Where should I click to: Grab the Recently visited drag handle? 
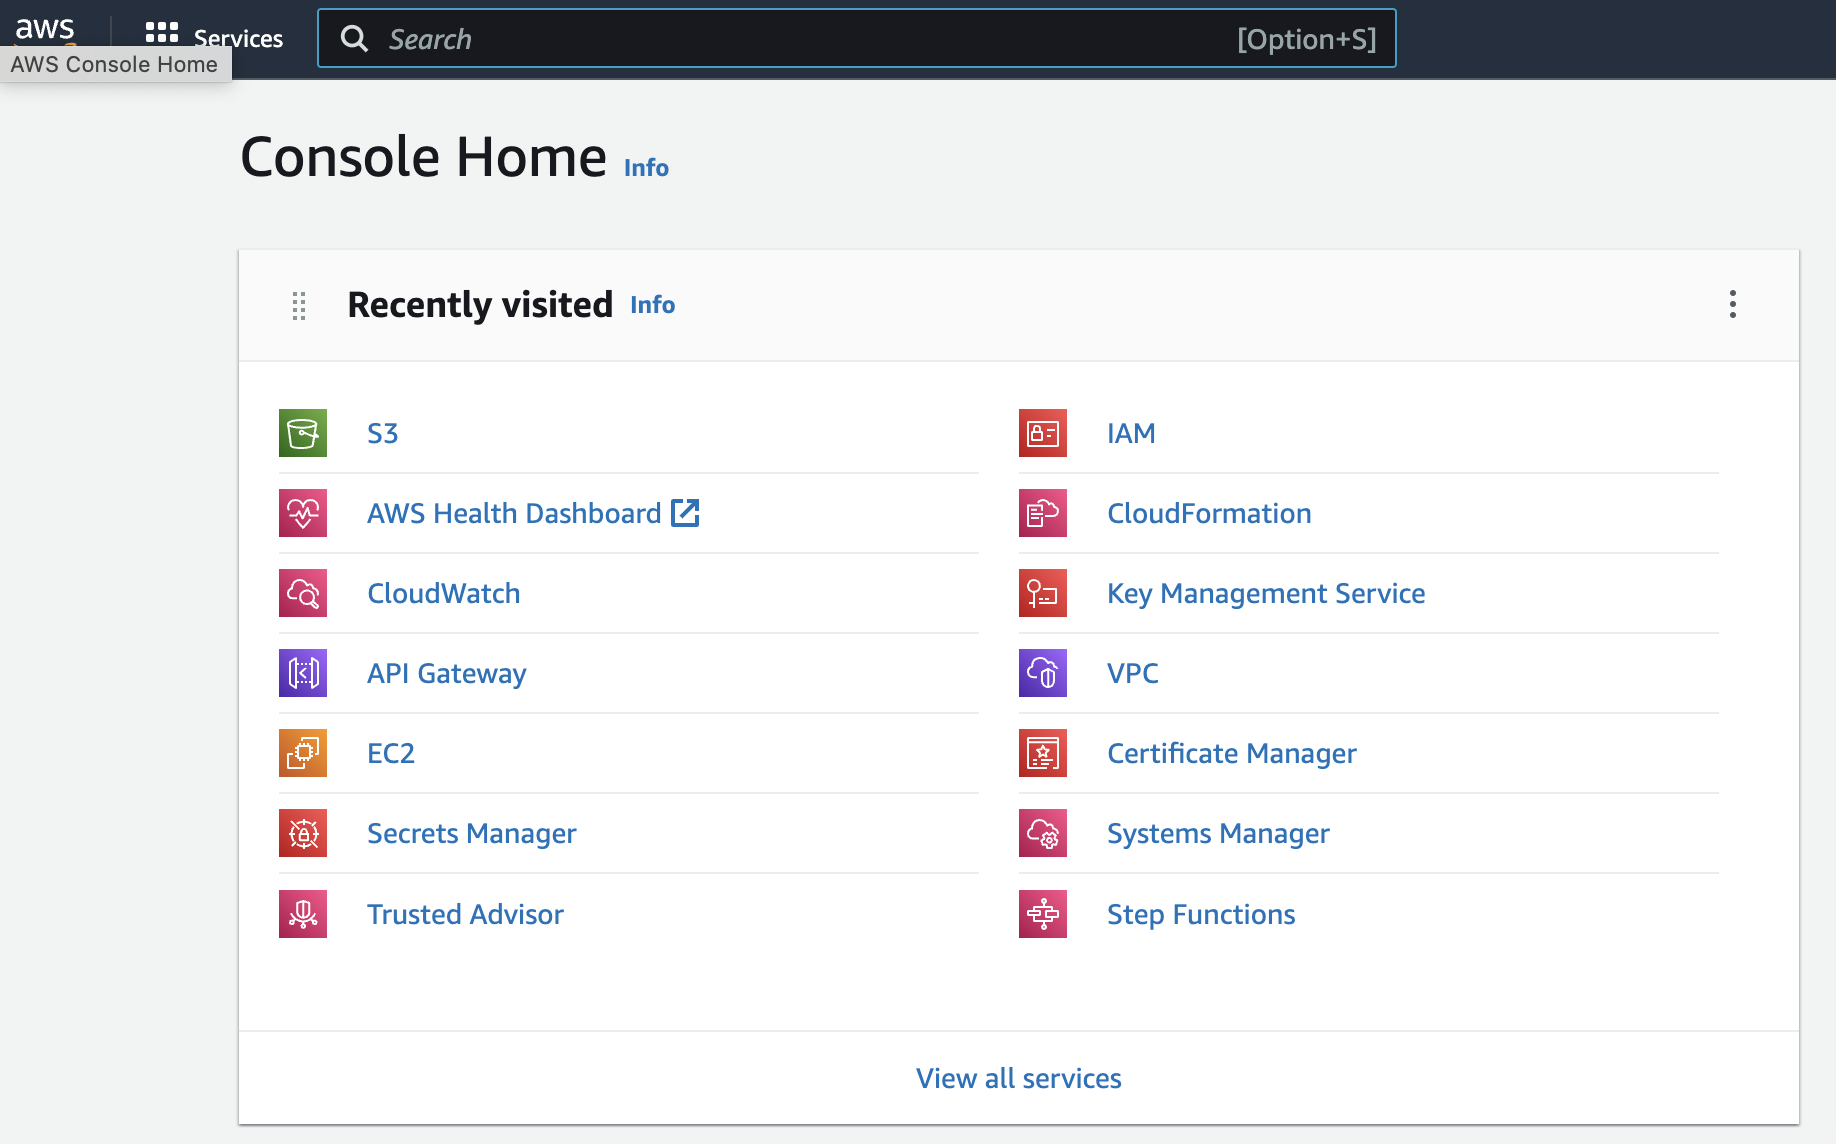(x=299, y=305)
